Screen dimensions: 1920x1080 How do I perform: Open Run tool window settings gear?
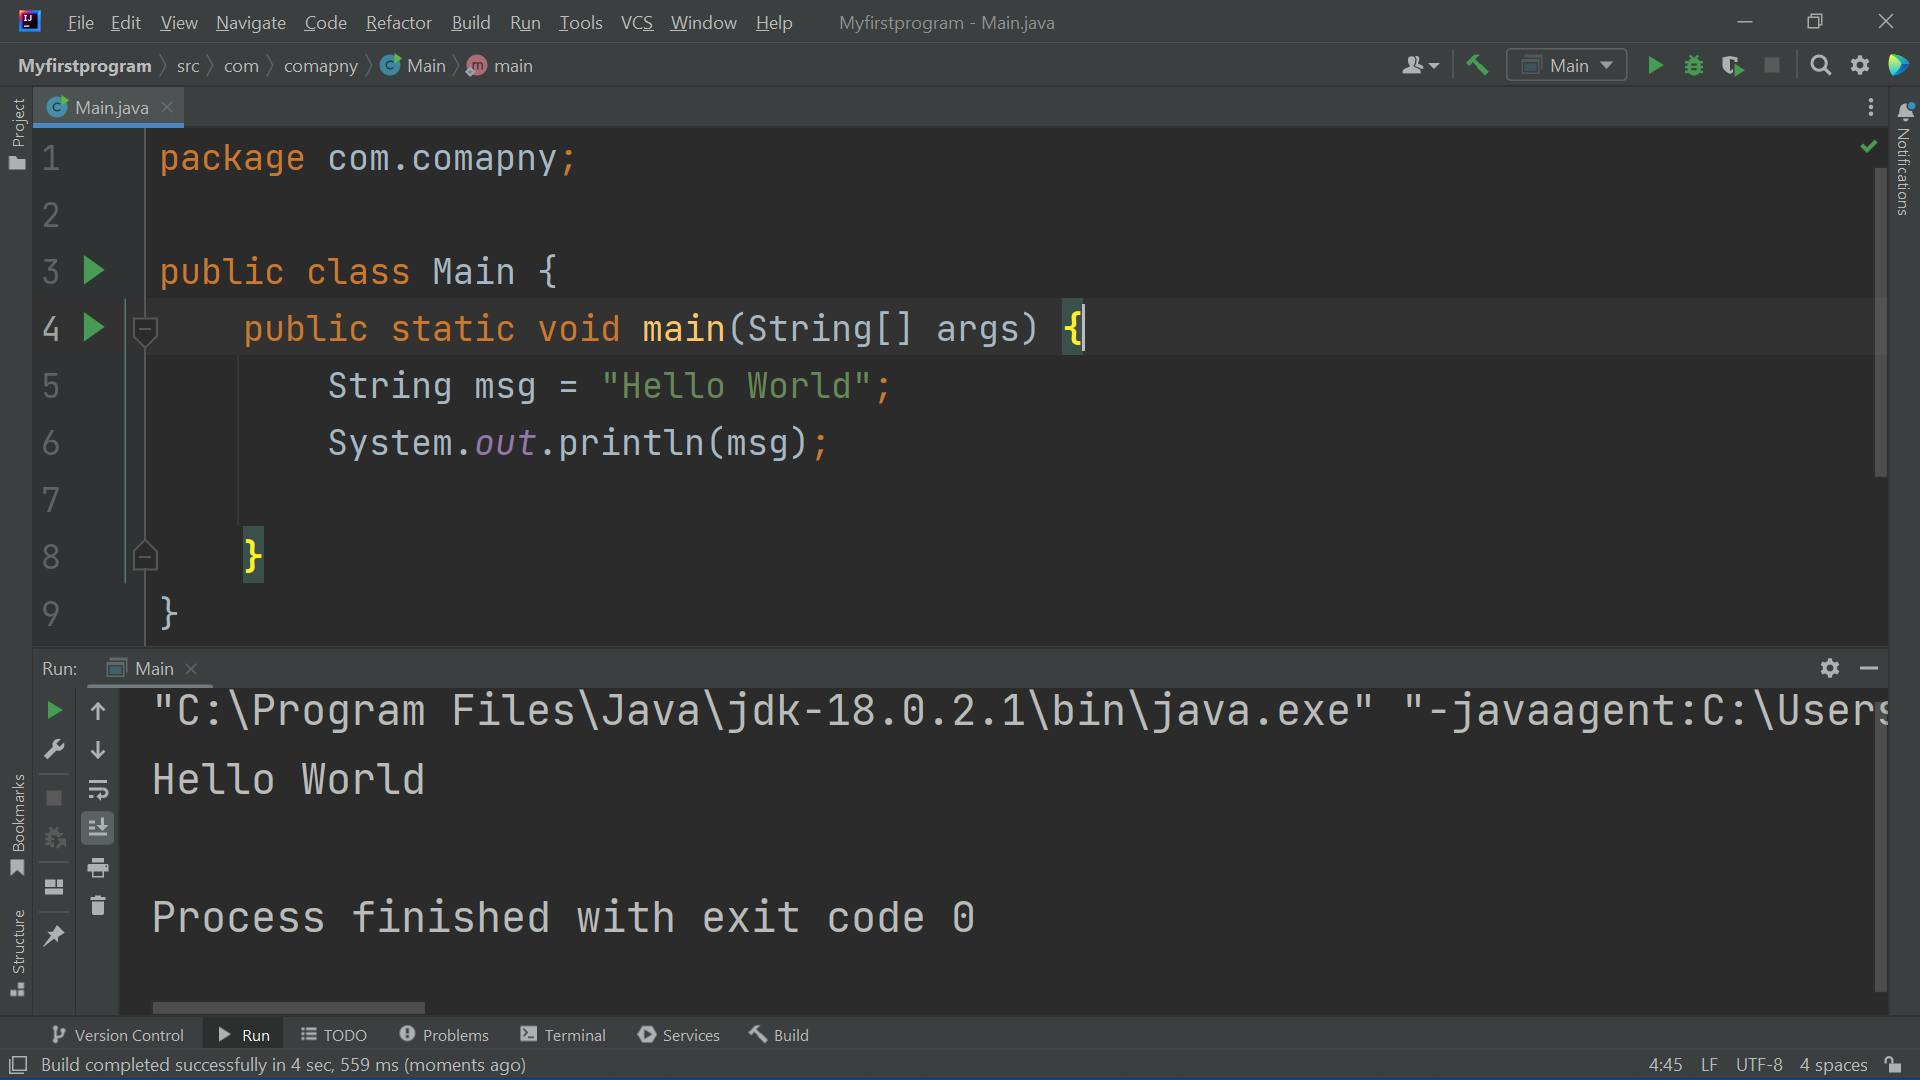(x=1830, y=668)
